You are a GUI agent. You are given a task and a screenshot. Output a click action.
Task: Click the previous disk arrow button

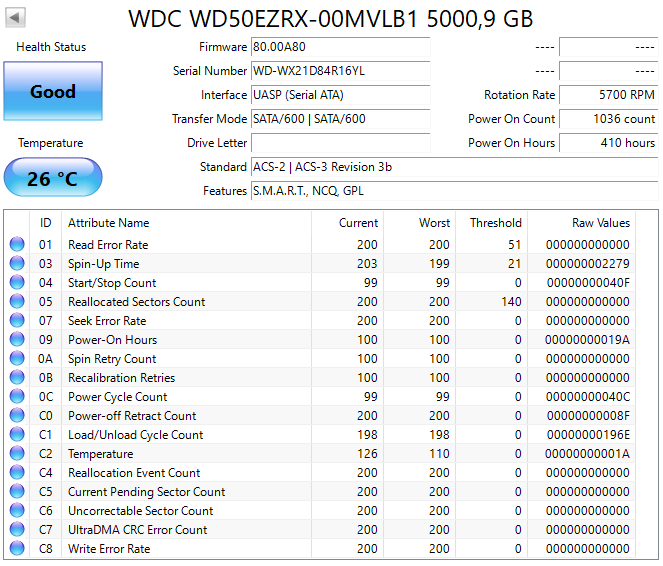[15, 17]
